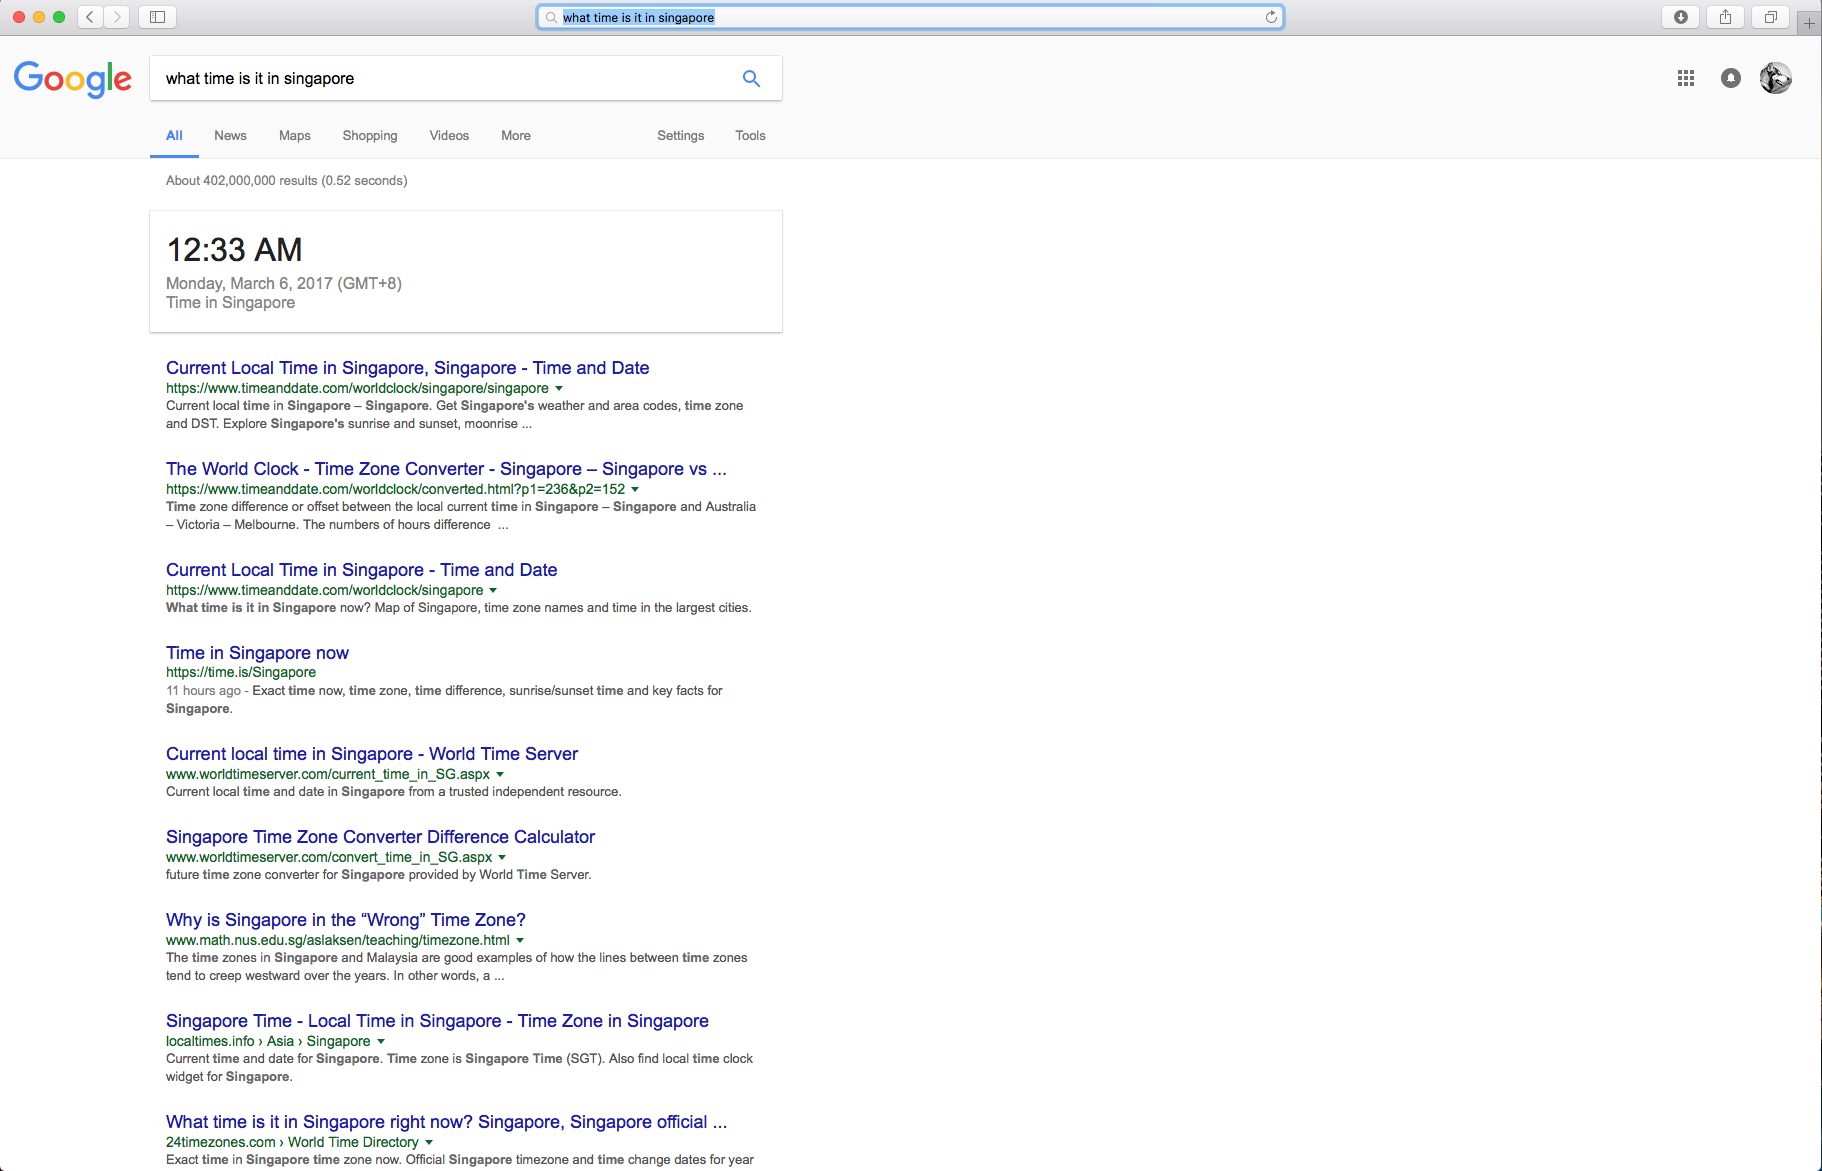Click the Safari address bar
1822x1171 pixels.
click(910, 17)
